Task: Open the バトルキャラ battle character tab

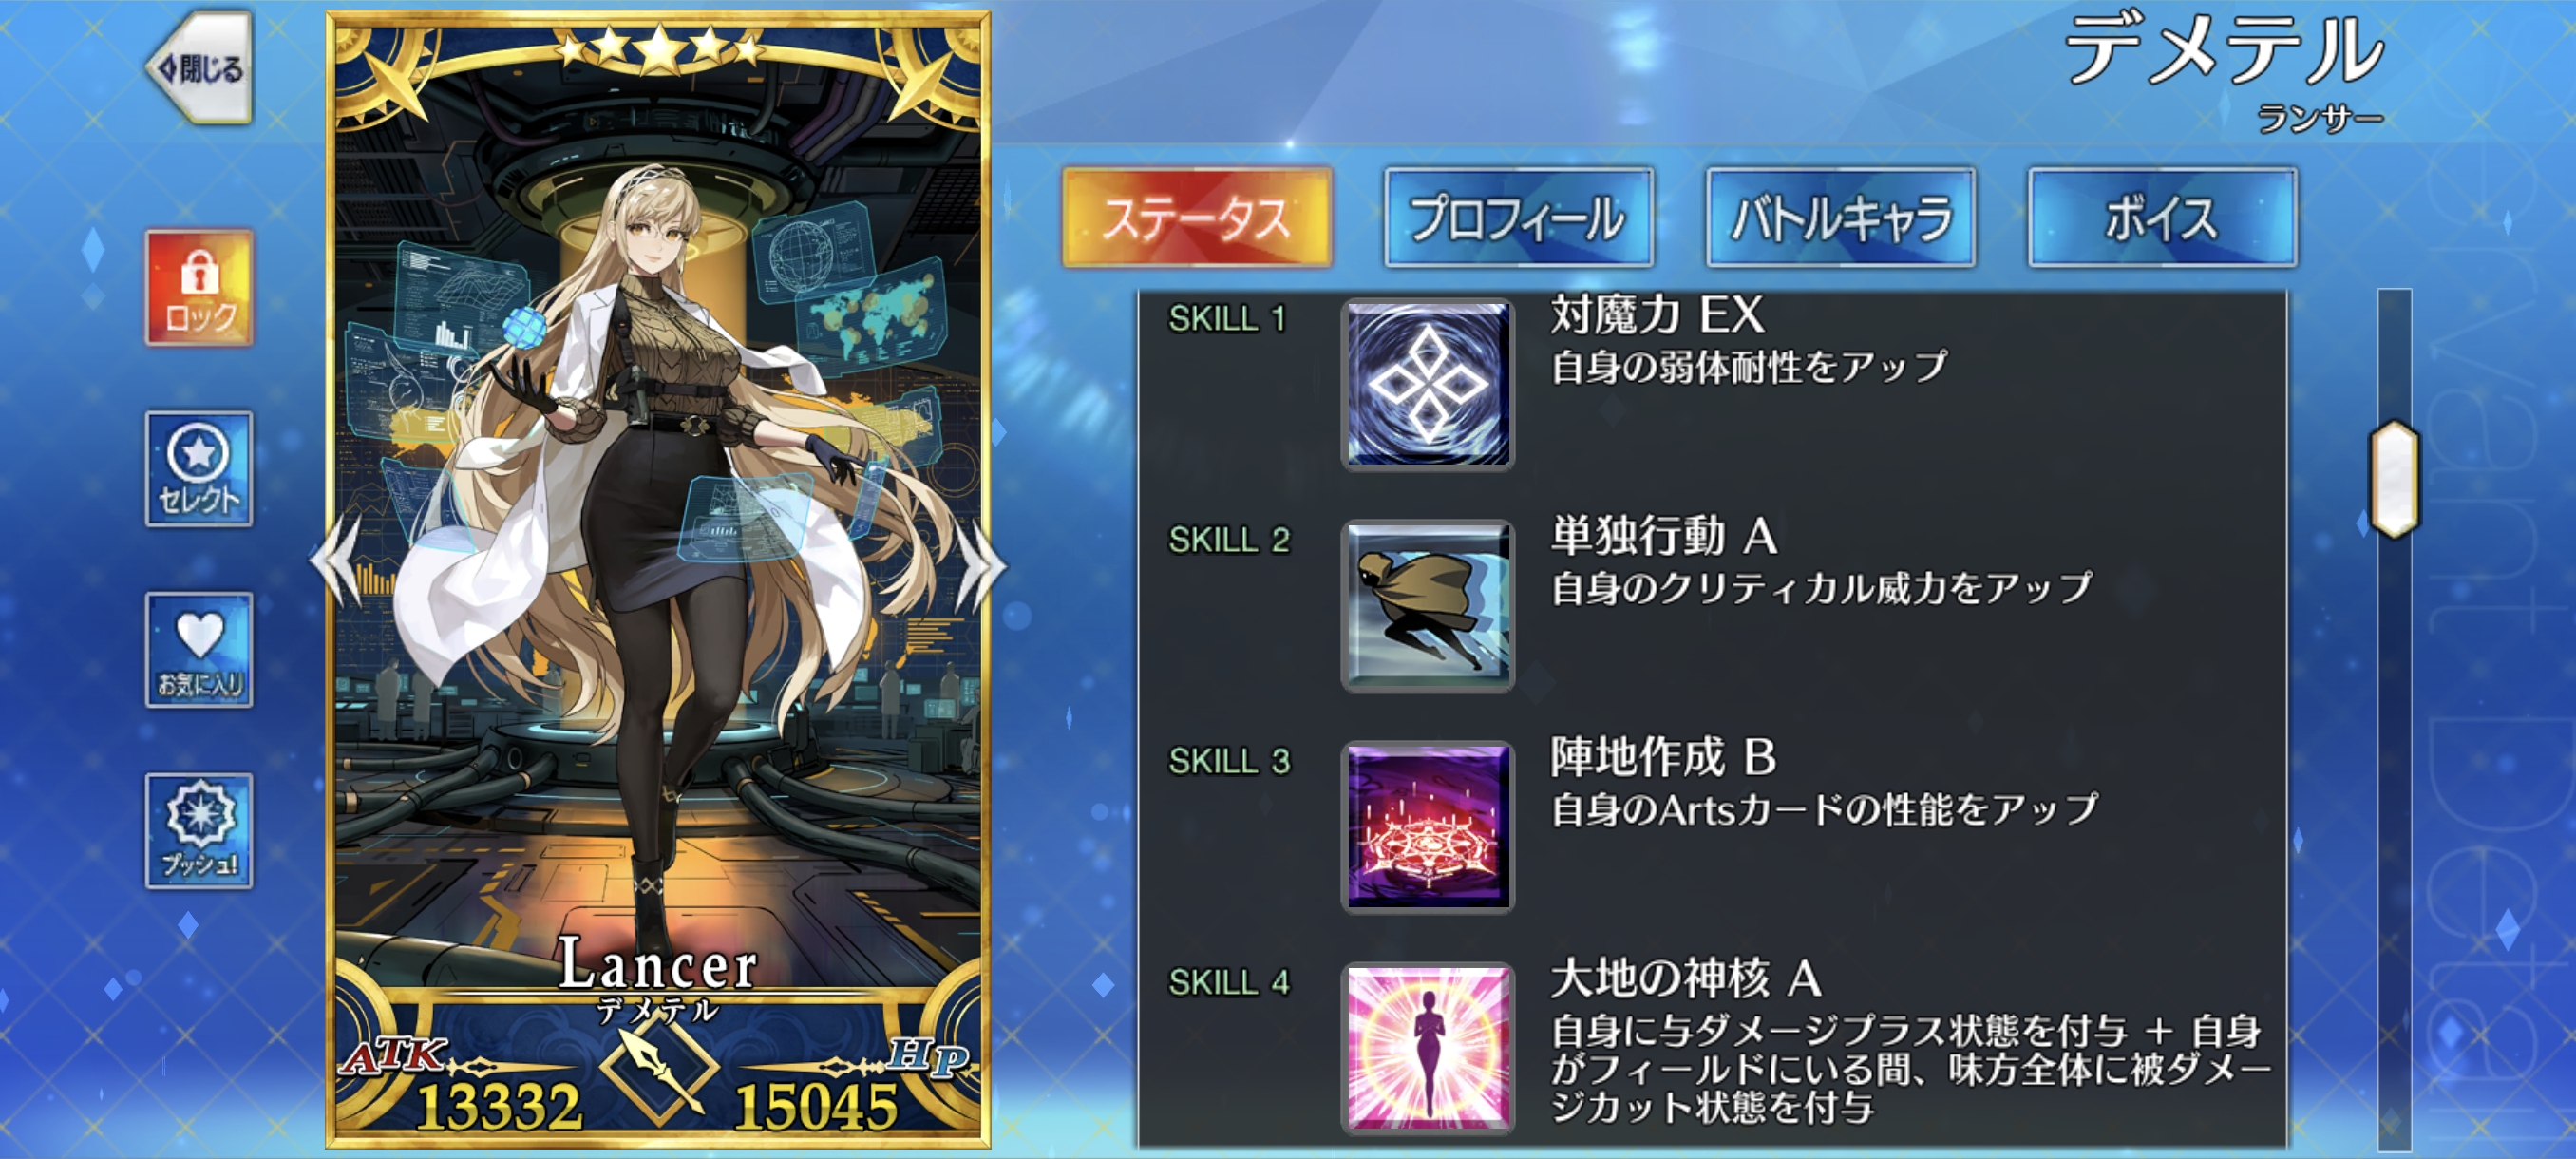Action: (1840, 218)
